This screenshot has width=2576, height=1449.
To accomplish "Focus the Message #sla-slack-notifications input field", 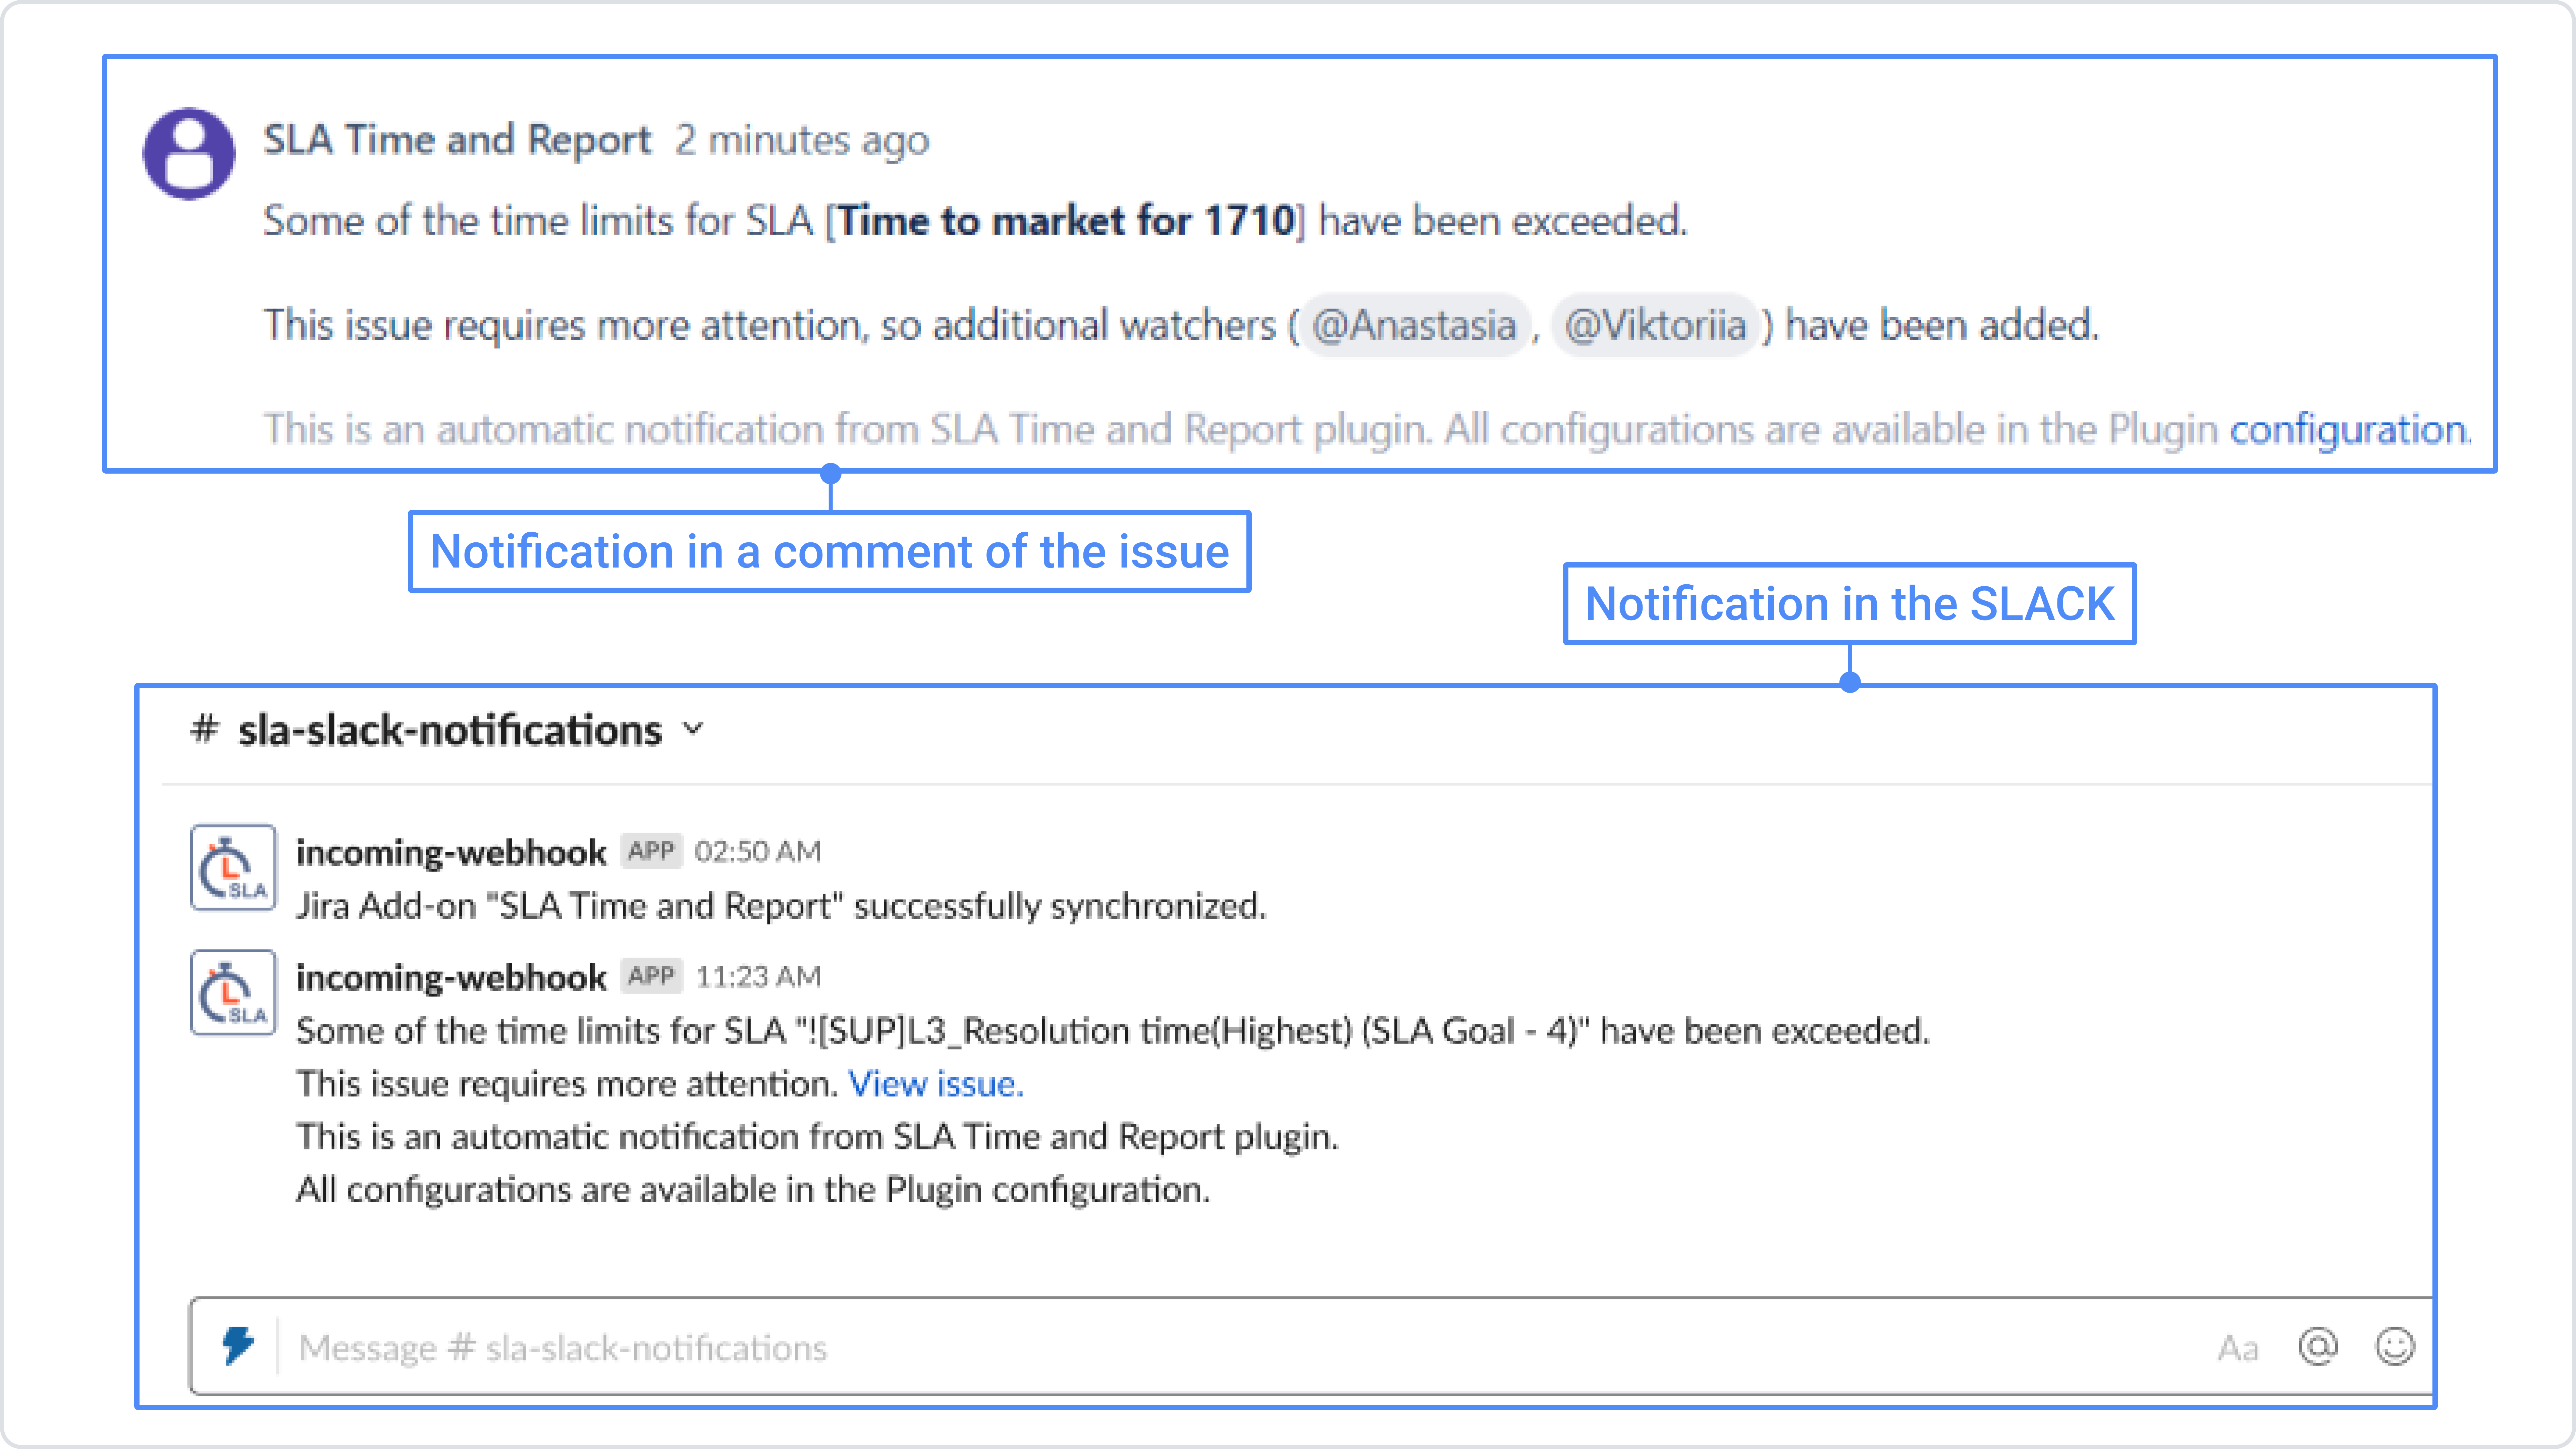I will point(1200,1348).
